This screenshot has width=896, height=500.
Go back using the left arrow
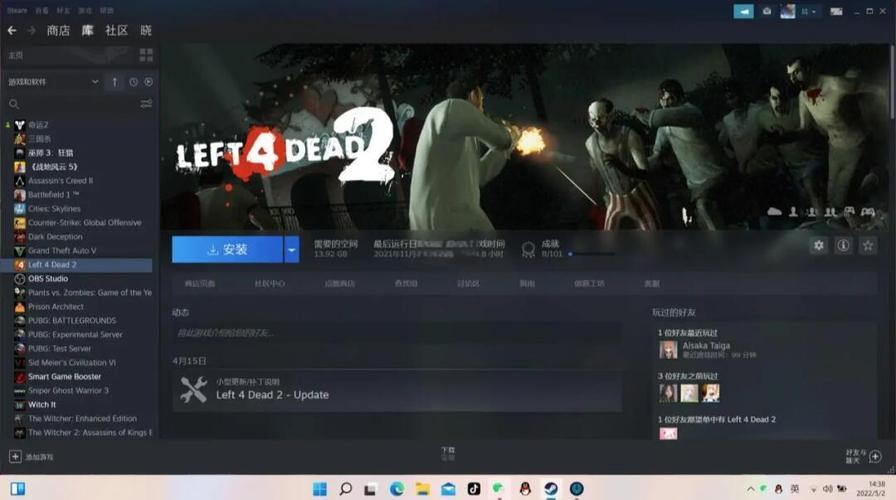click(x=12, y=31)
